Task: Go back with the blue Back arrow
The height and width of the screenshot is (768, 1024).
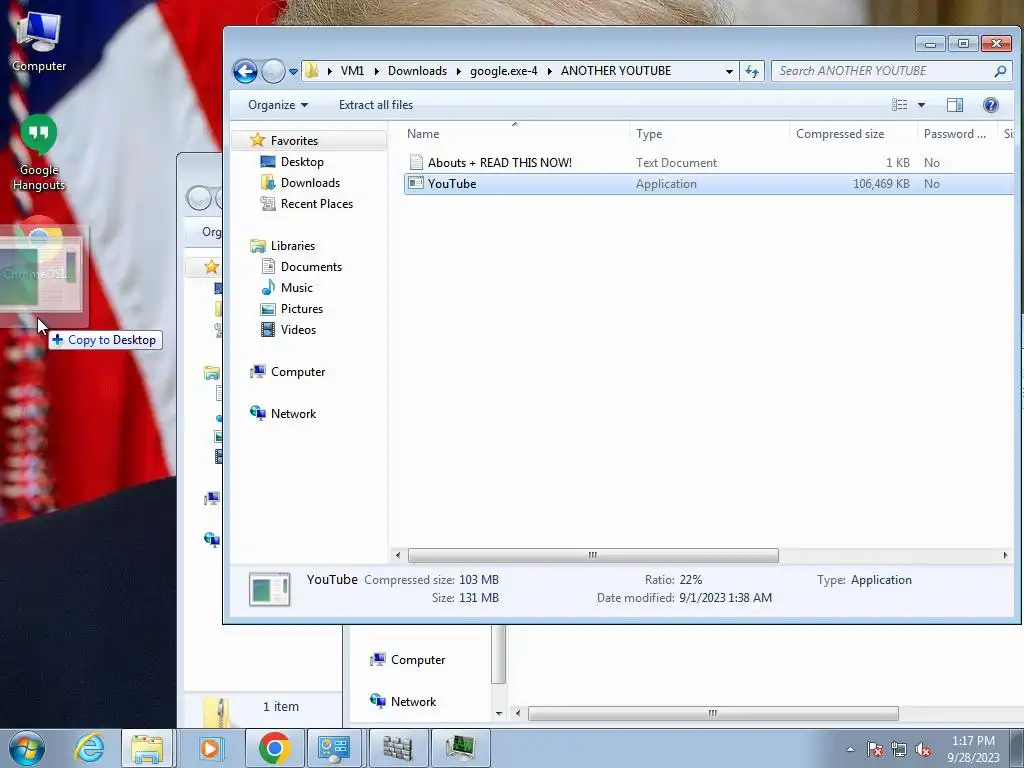Action: pyautogui.click(x=246, y=71)
